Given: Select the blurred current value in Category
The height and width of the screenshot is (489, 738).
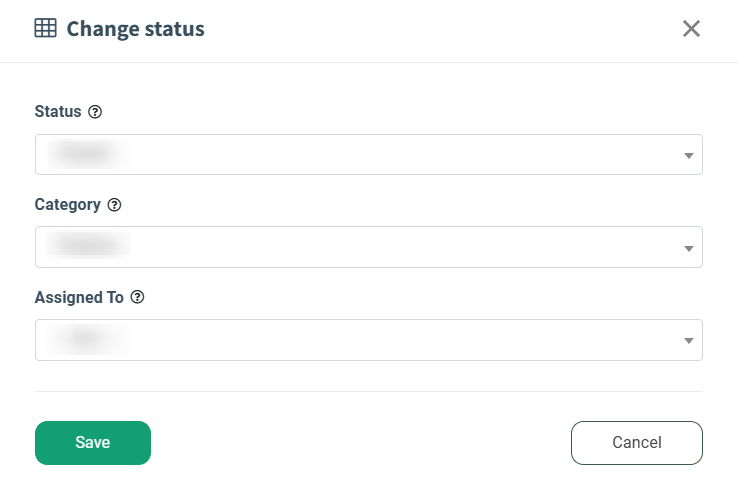Looking at the screenshot, I should click(x=89, y=245).
